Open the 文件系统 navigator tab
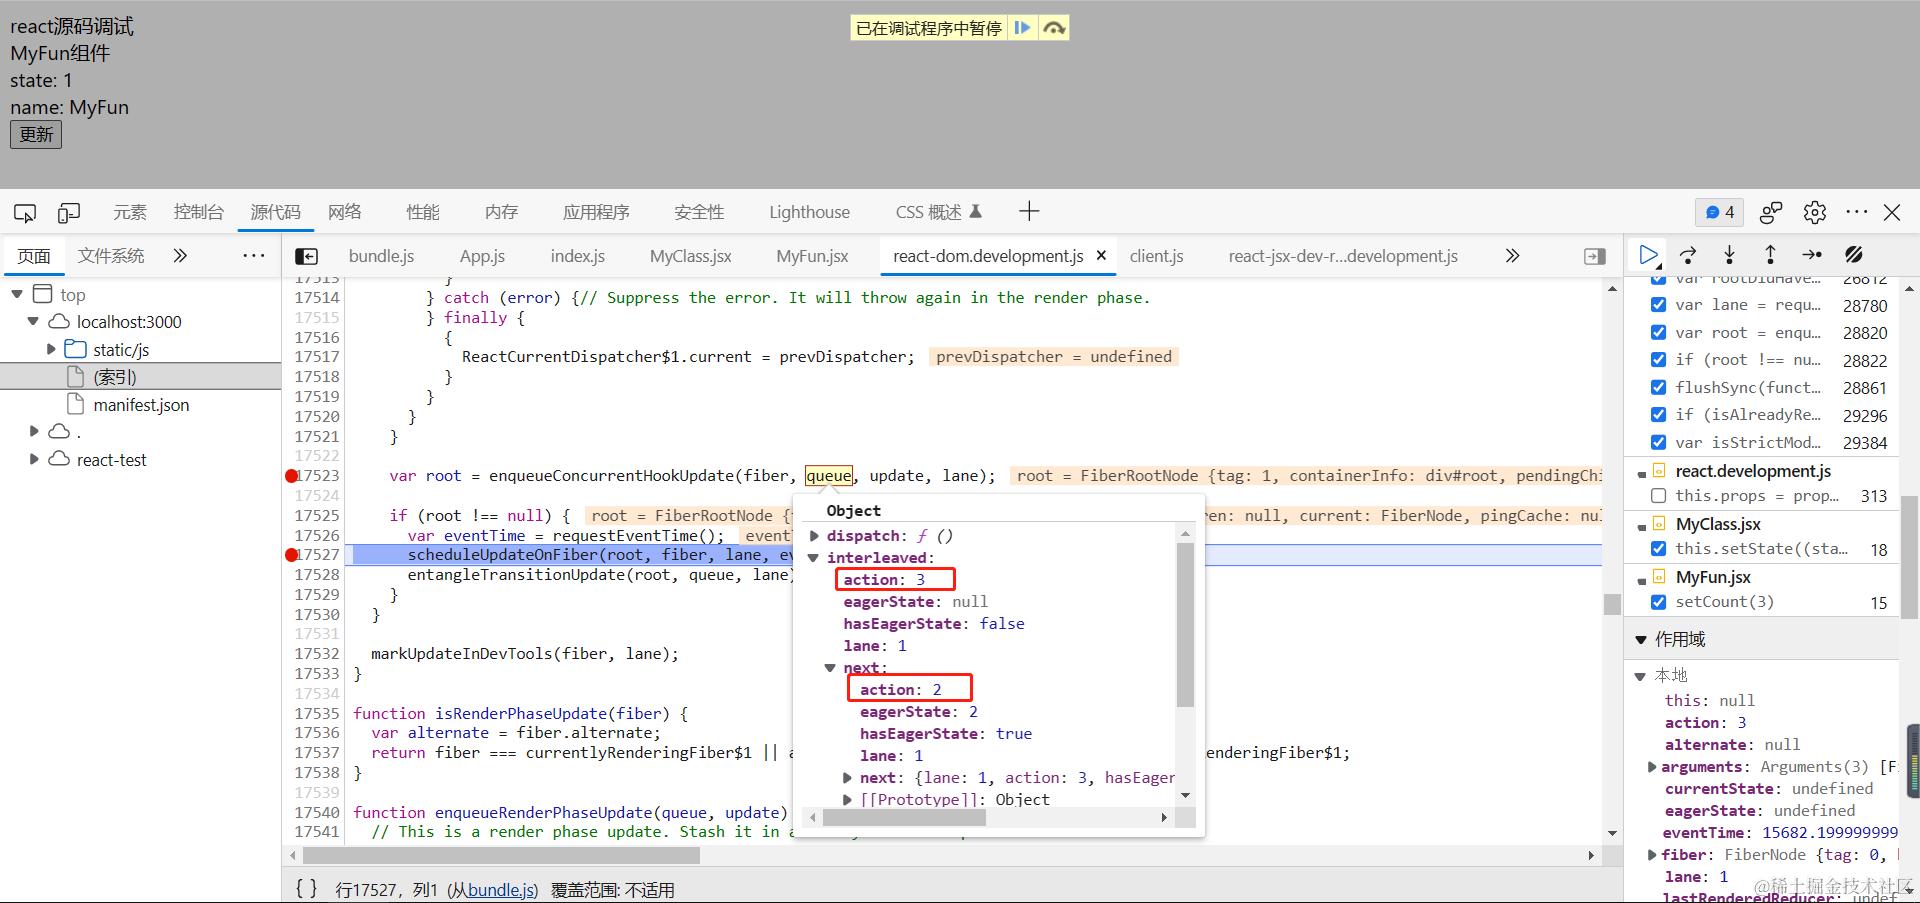 point(111,256)
